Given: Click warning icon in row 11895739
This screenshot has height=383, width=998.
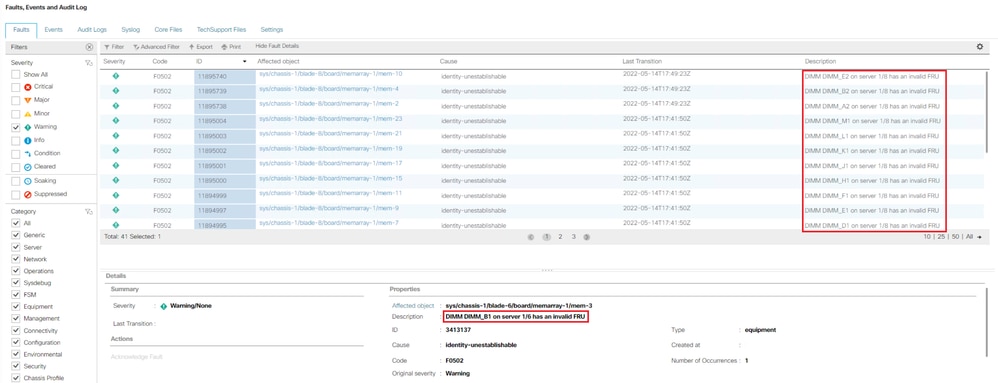Looking at the screenshot, I should (x=116, y=90).
